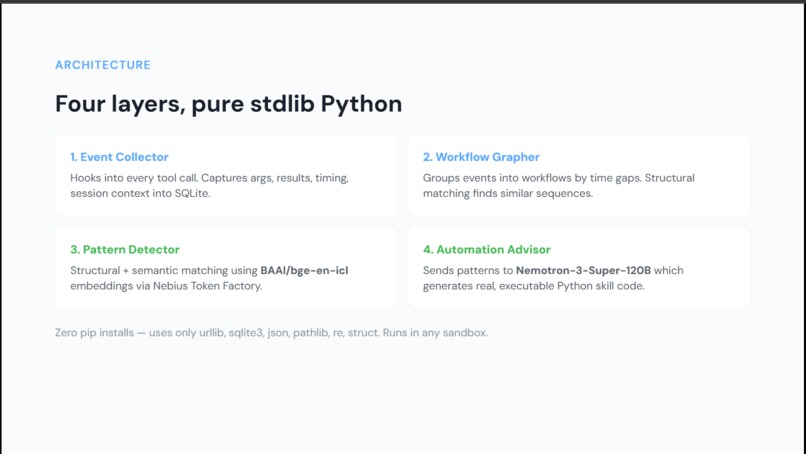Click the text "embeddings via Nebius Token Factory."
This screenshot has width=806, height=454.
pos(166,286)
